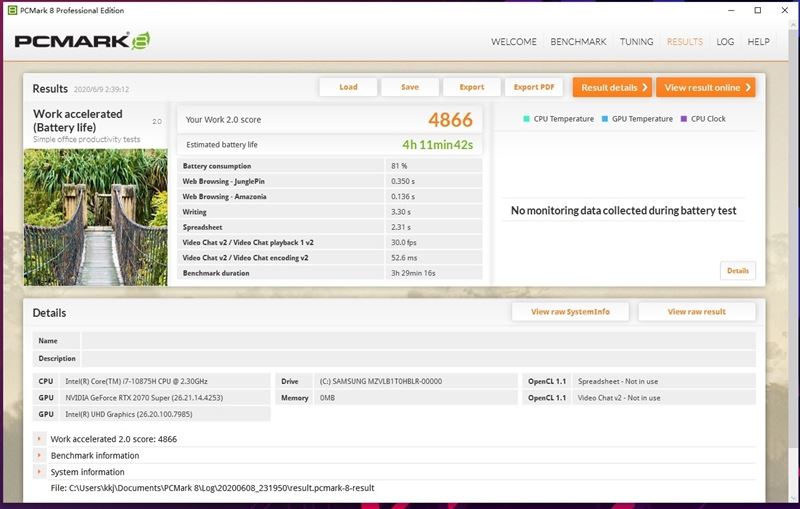The width and height of the screenshot is (800, 509).
Task: Toggle GPU Temperature legend swatch
Action: [605, 119]
